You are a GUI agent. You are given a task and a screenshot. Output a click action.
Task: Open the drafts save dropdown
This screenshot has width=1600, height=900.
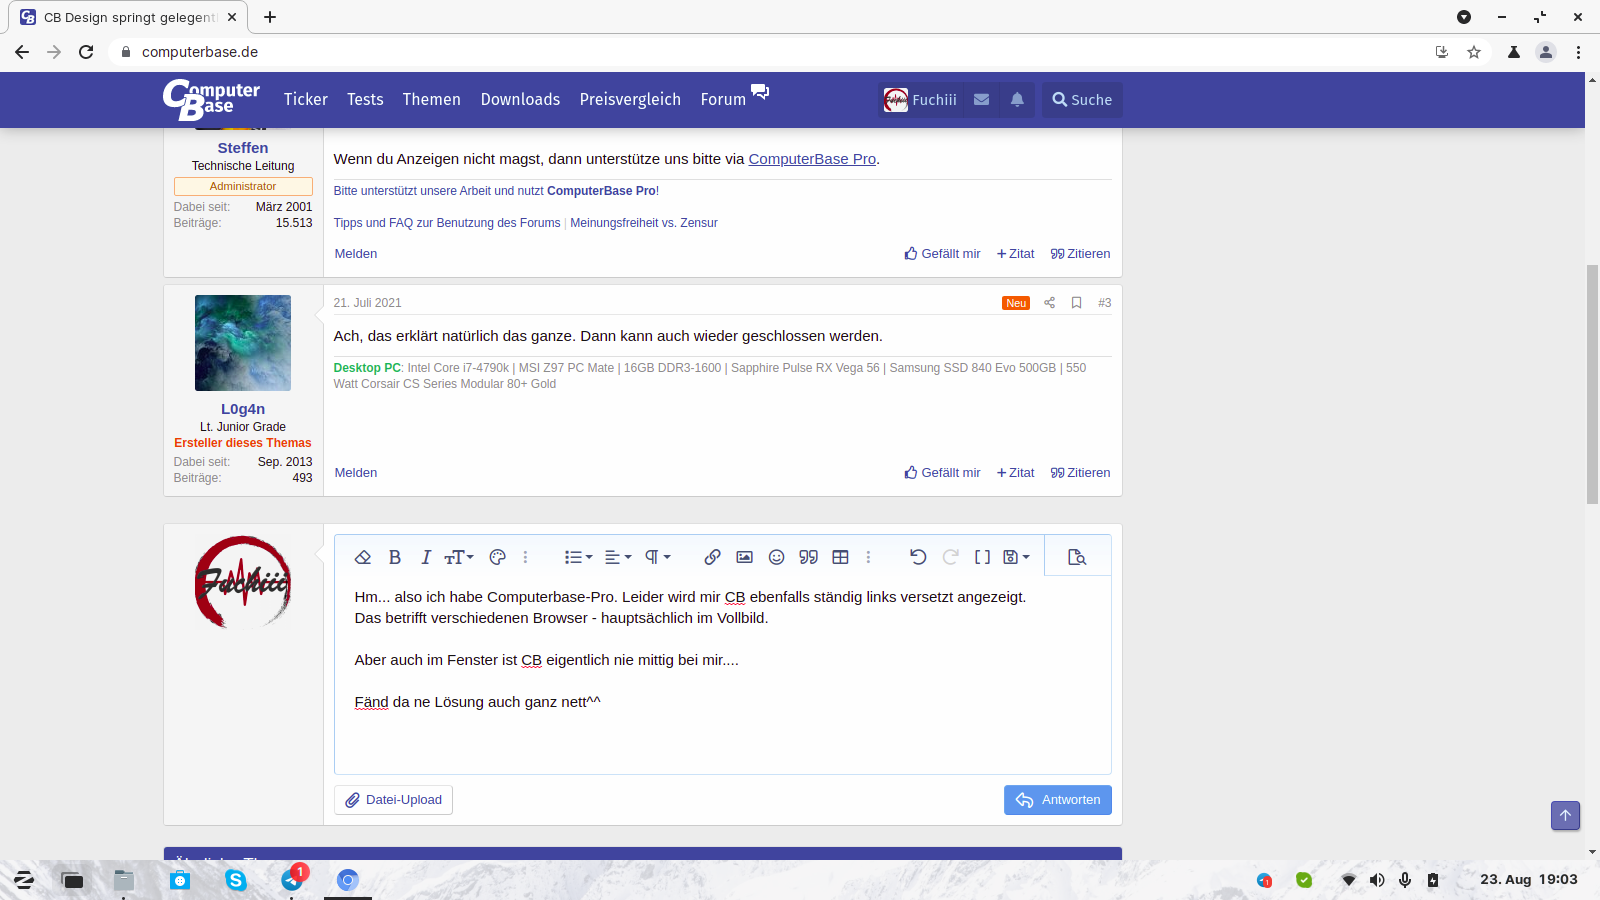pyautogui.click(x=1016, y=557)
